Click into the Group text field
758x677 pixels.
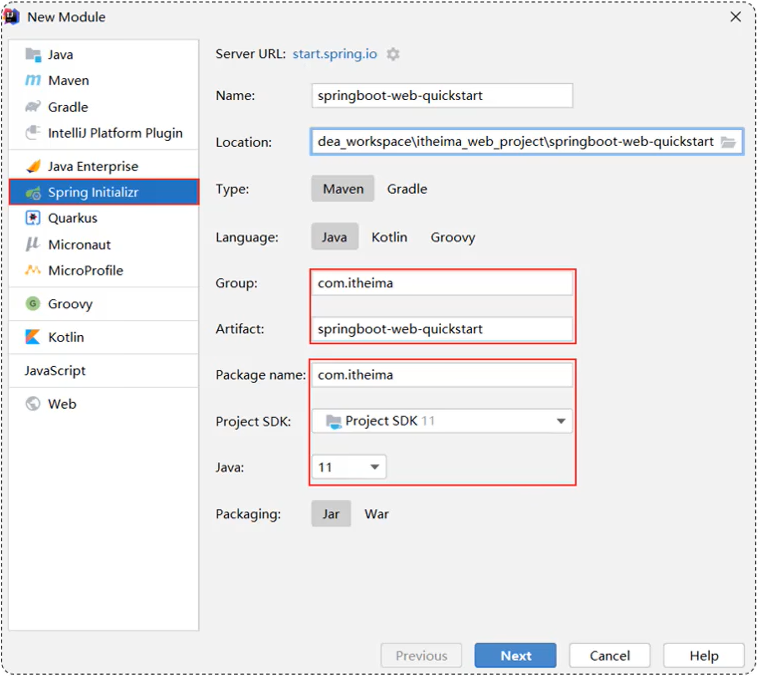pyautogui.click(x=442, y=283)
